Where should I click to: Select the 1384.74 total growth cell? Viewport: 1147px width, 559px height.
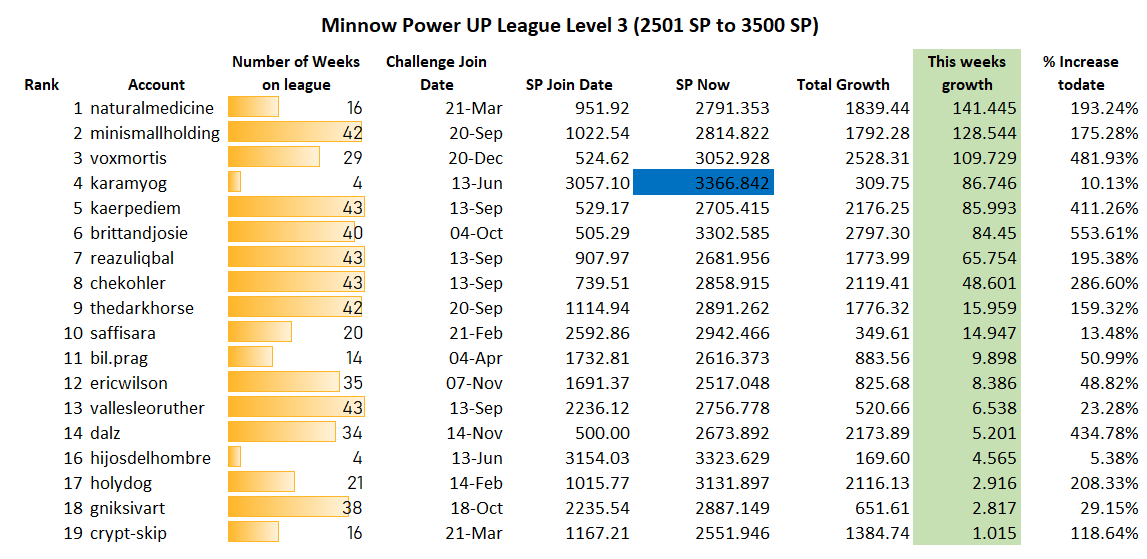[879, 533]
